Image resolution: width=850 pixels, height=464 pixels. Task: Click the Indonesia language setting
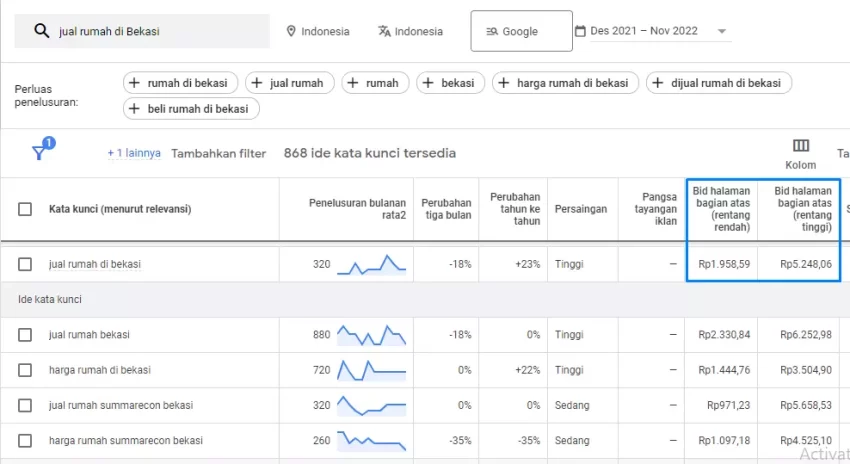411,31
